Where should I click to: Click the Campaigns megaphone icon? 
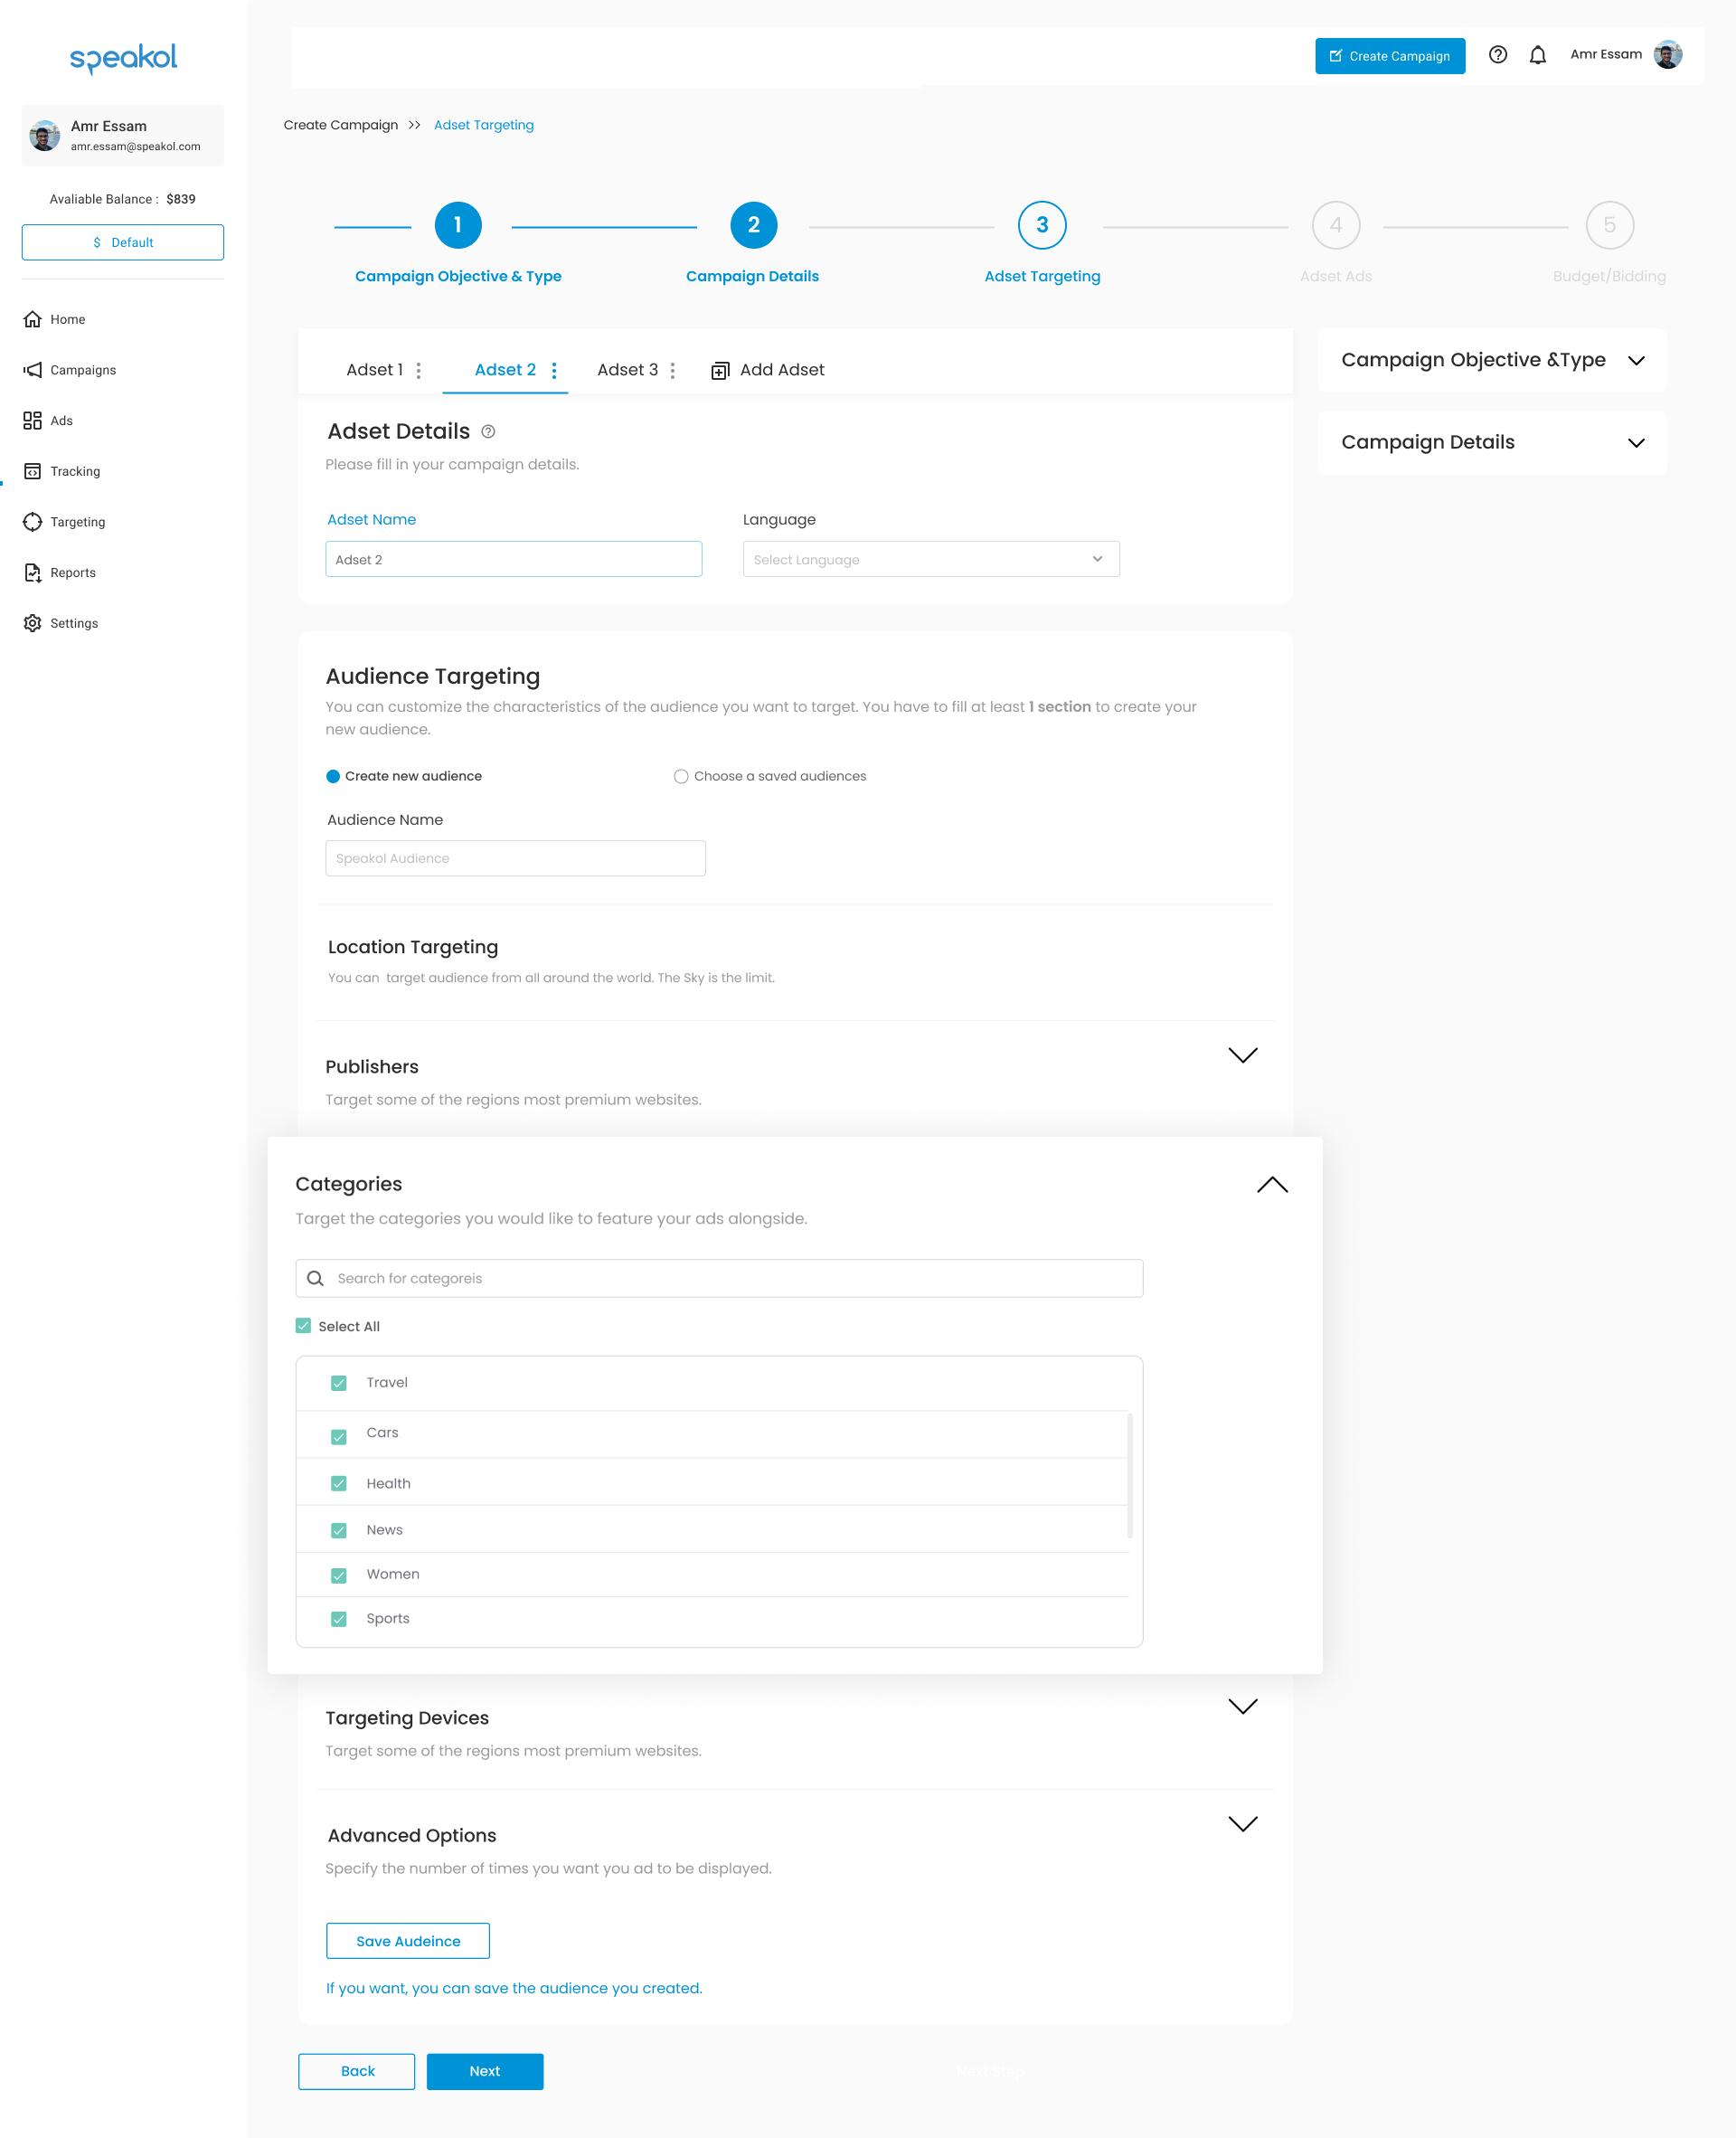point(32,370)
